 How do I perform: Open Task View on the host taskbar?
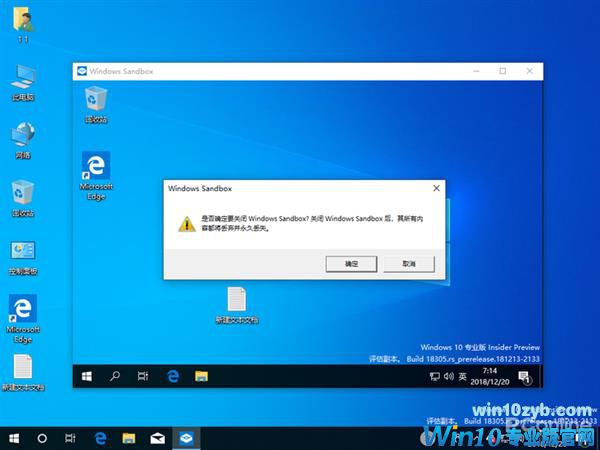[70, 438]
